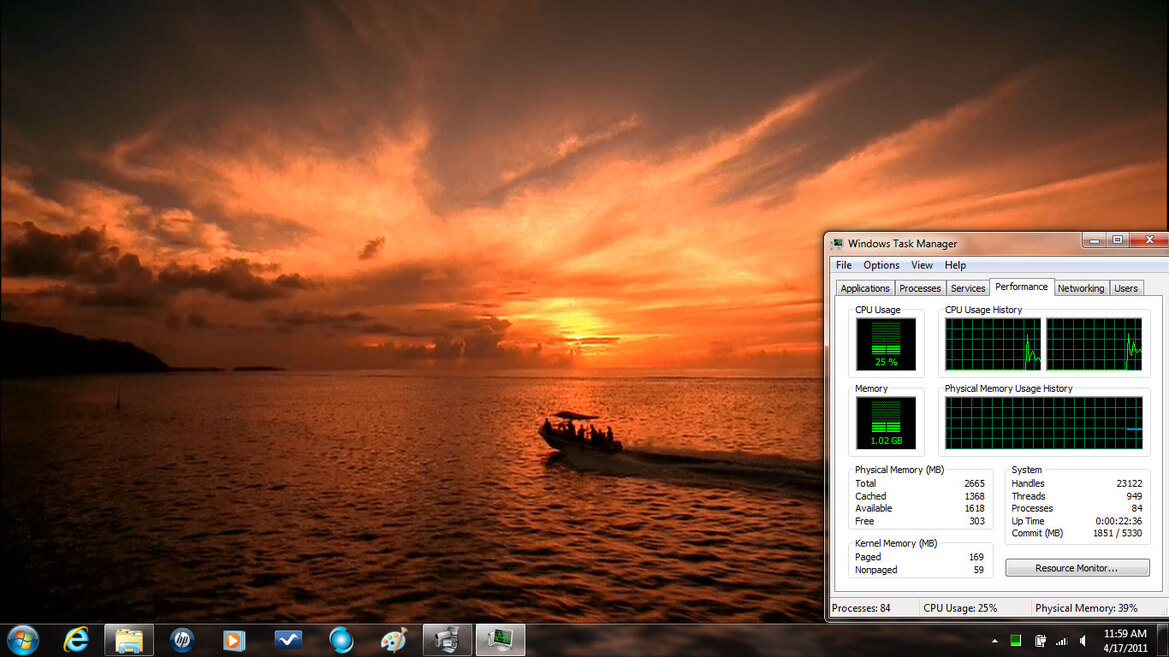Click the camcorder and printer taskbar icon

coord(447,640)
